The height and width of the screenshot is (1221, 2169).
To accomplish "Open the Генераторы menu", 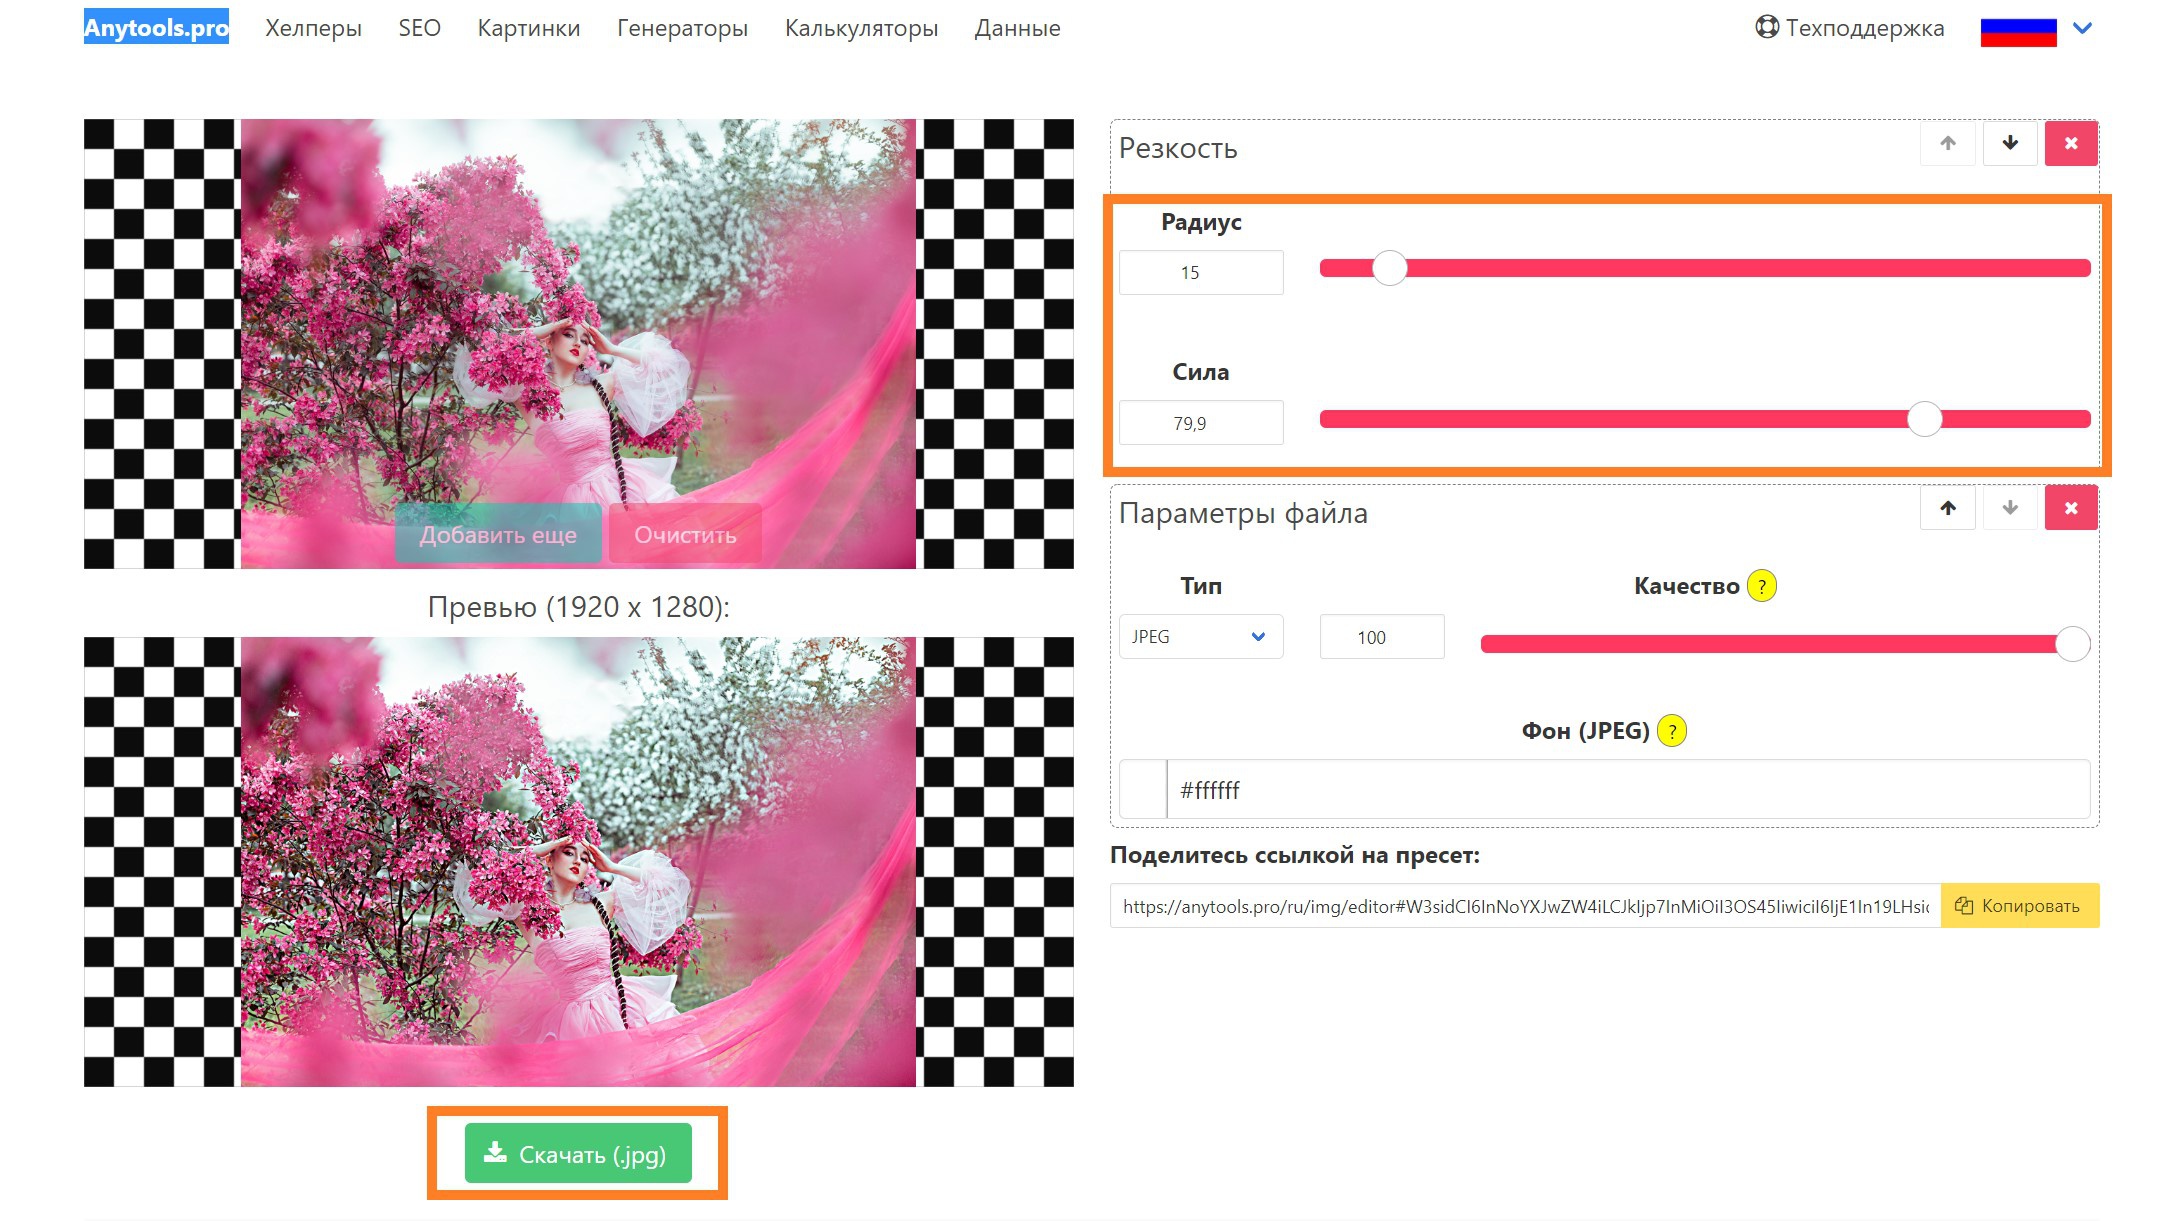I will (x=682, y=28).
